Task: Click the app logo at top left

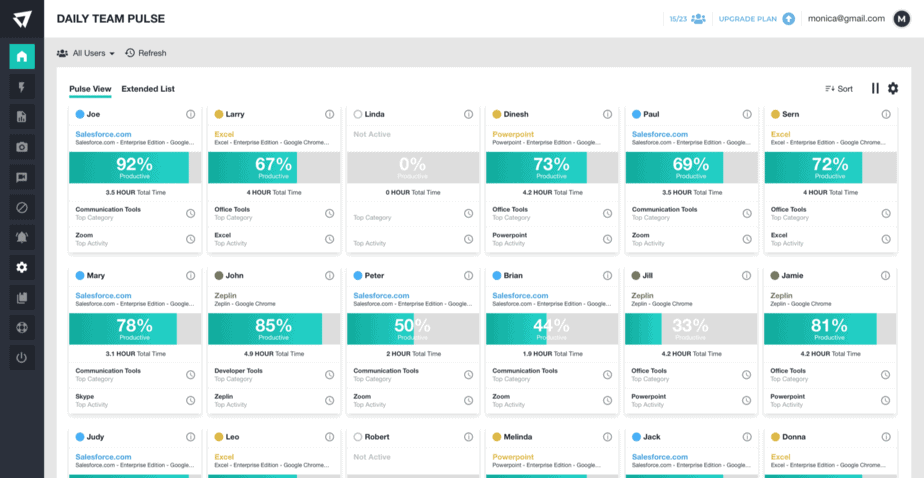Action: [22, 19]
